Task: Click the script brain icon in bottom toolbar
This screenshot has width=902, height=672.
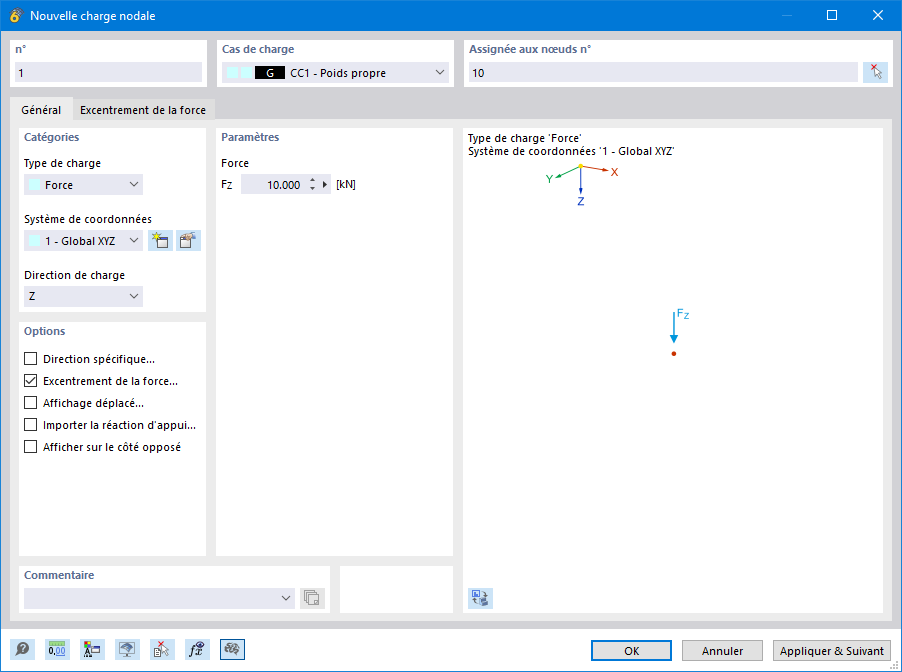Action: point(232,650)
